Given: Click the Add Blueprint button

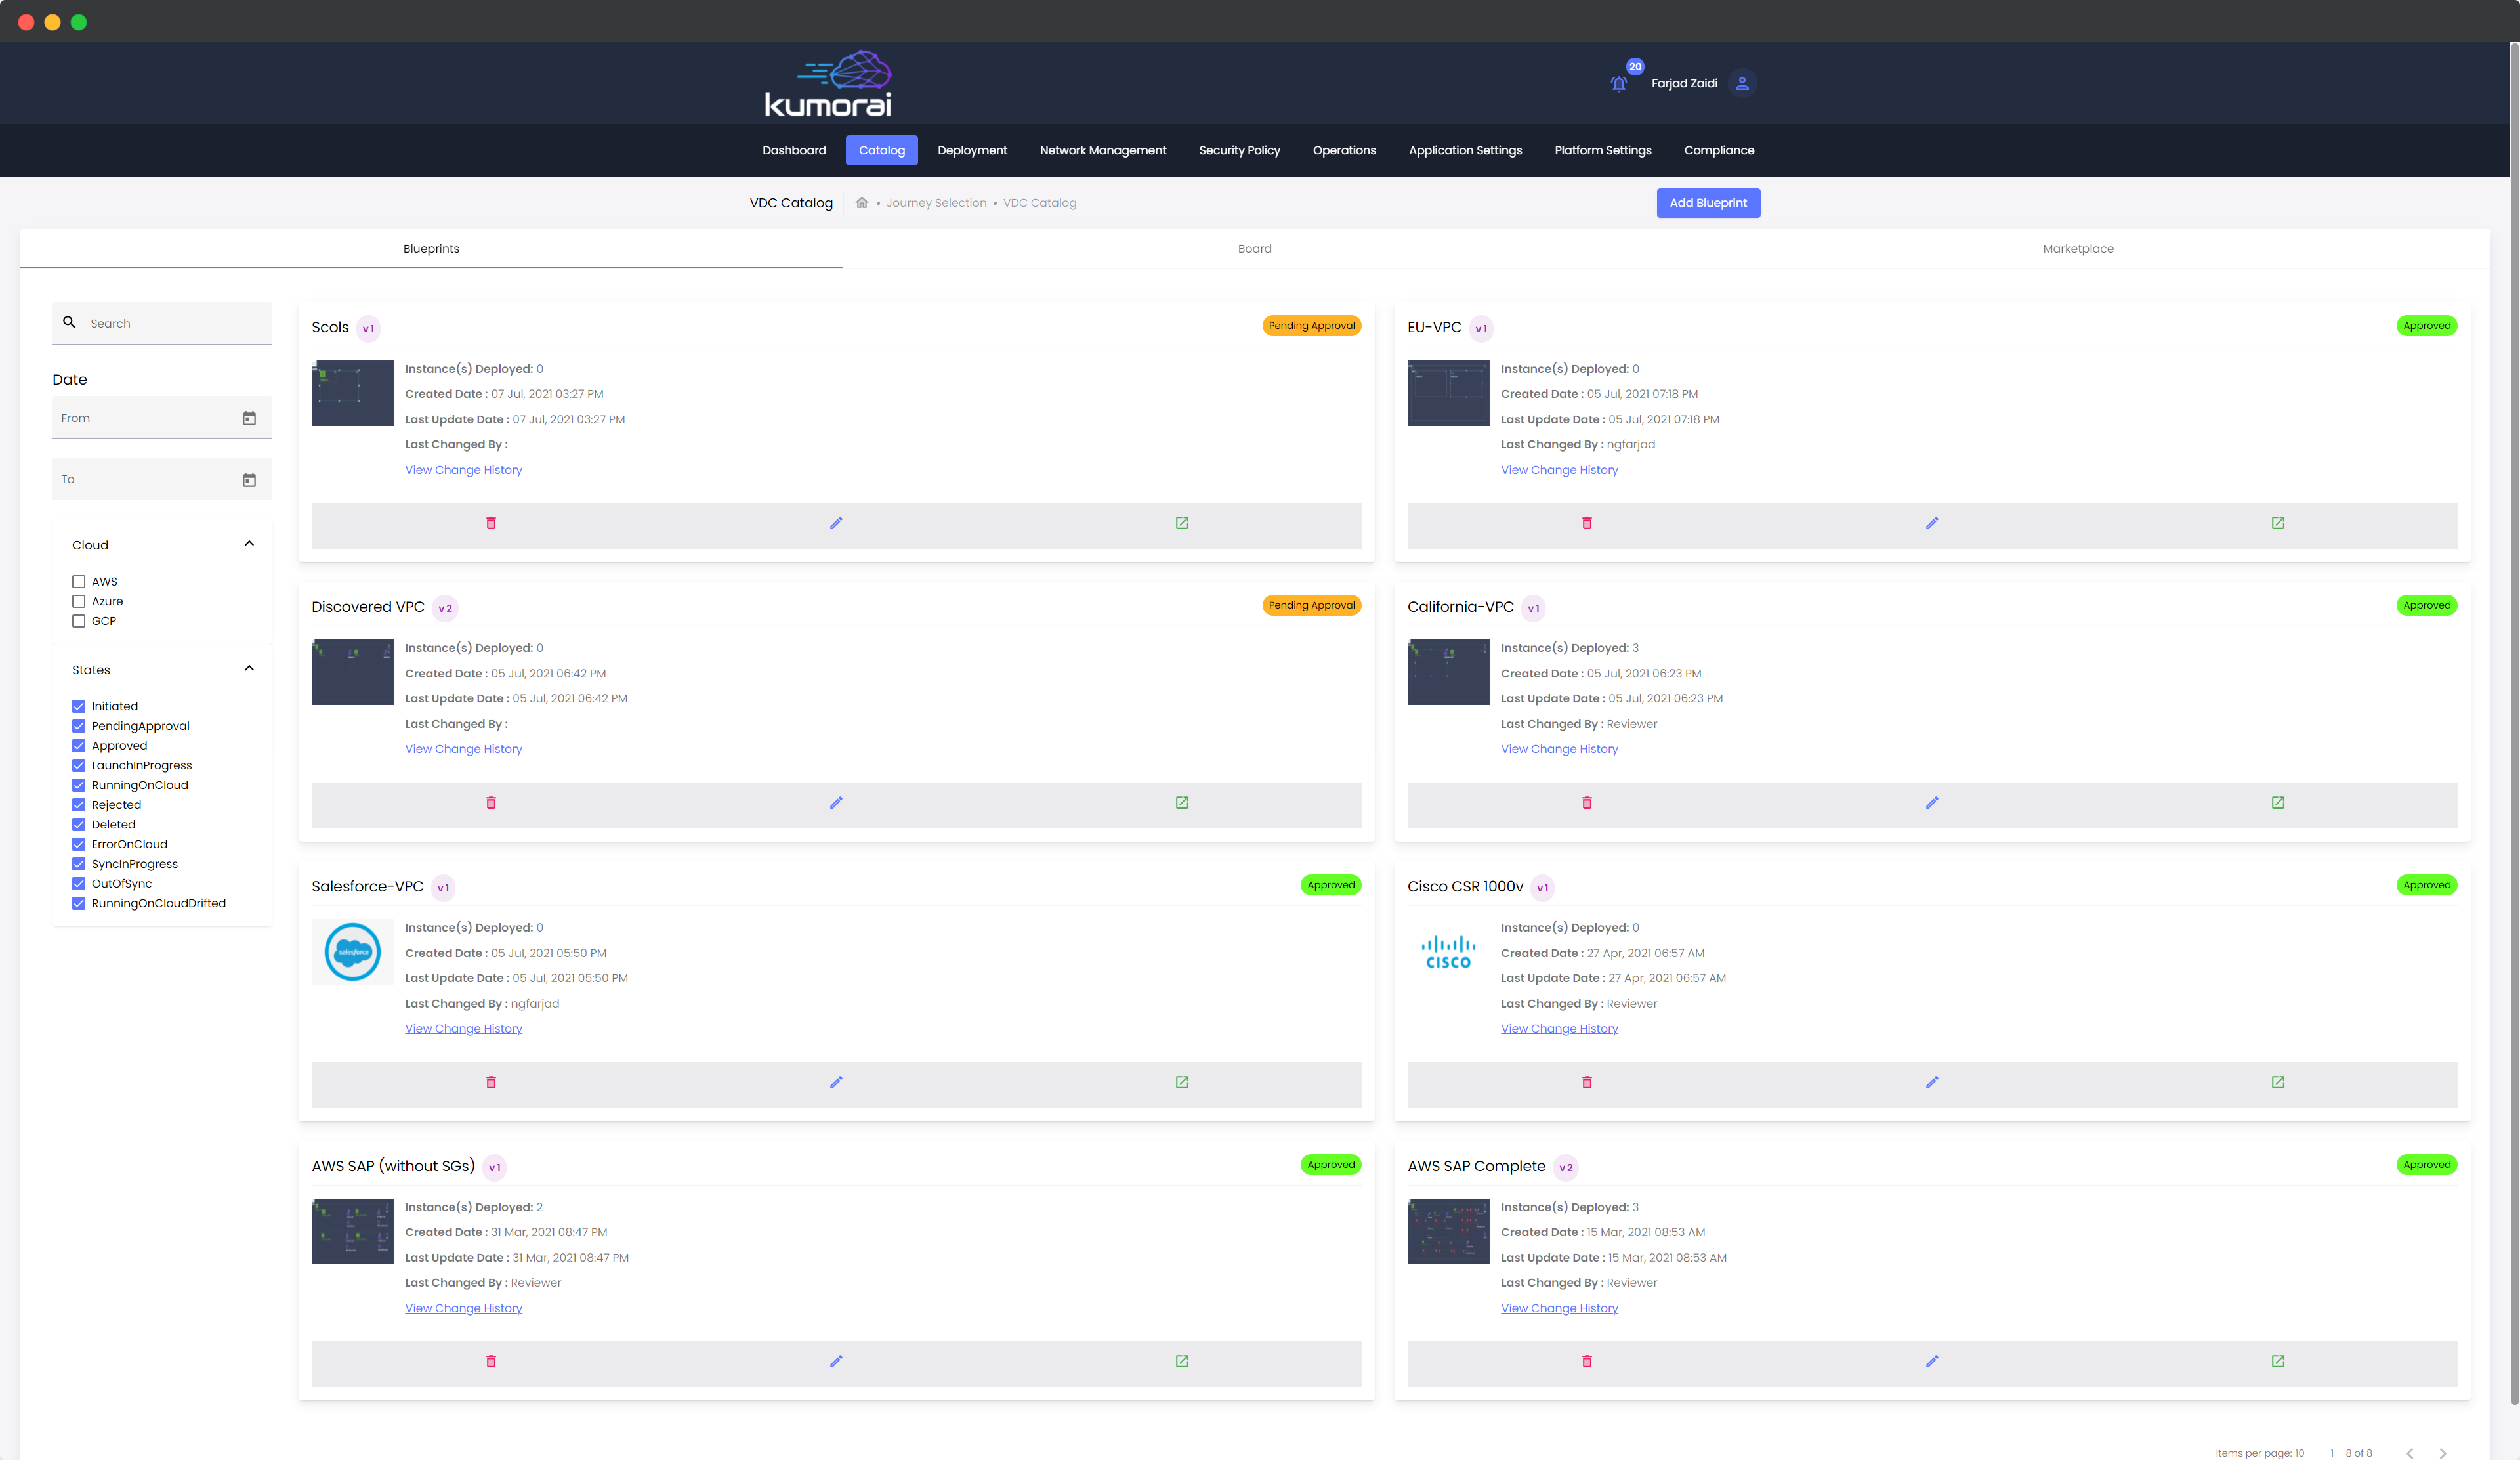Looking at the screenshot, I should pyautogui.click(x=1709, y=203).
